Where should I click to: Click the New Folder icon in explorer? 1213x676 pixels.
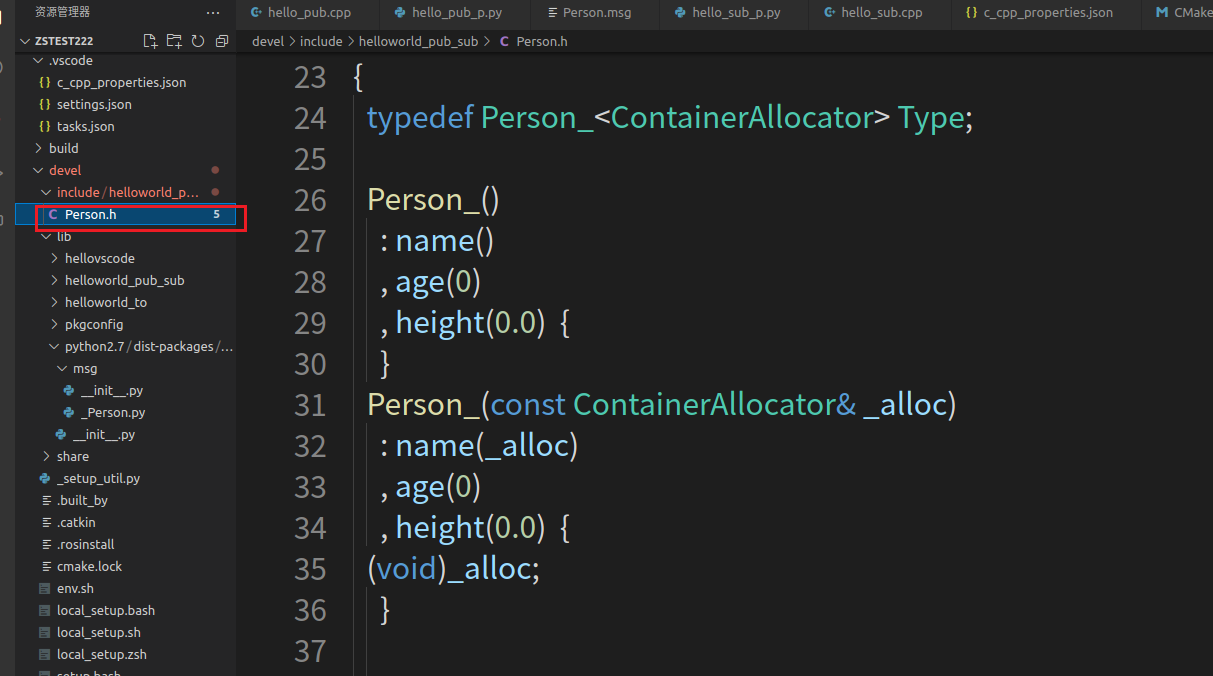coord(174,41)
